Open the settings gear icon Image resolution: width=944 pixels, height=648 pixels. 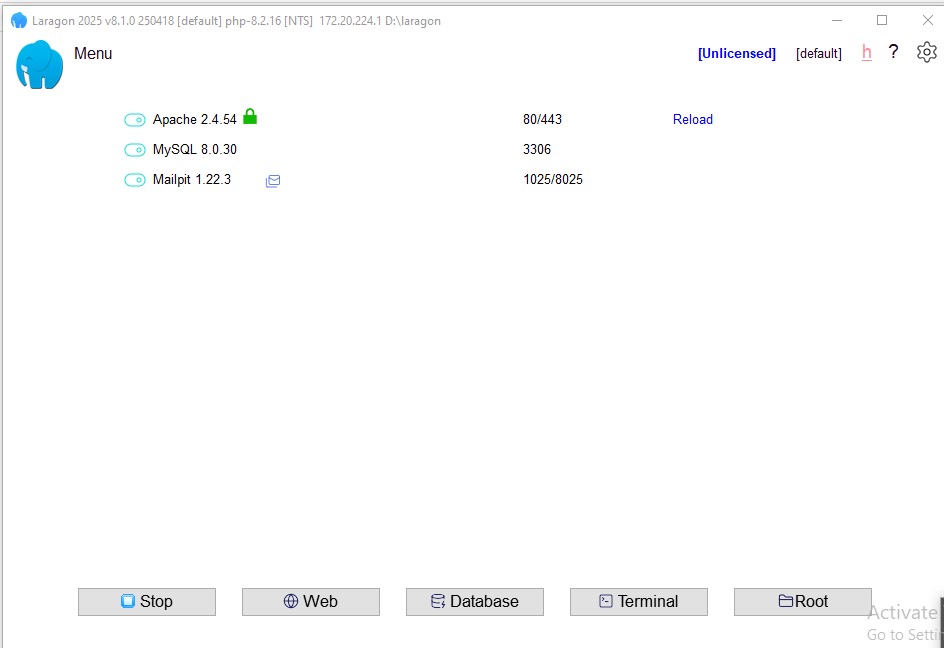tap(927, 52)
